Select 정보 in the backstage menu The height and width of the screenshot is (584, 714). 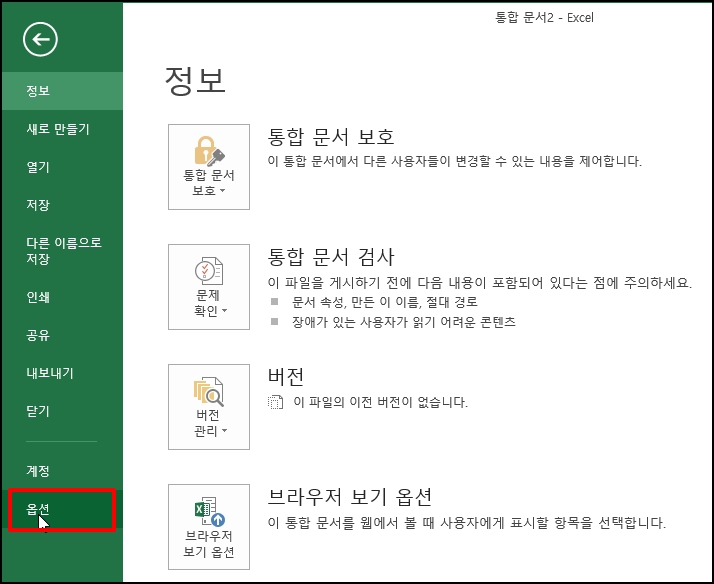[62, 91]
